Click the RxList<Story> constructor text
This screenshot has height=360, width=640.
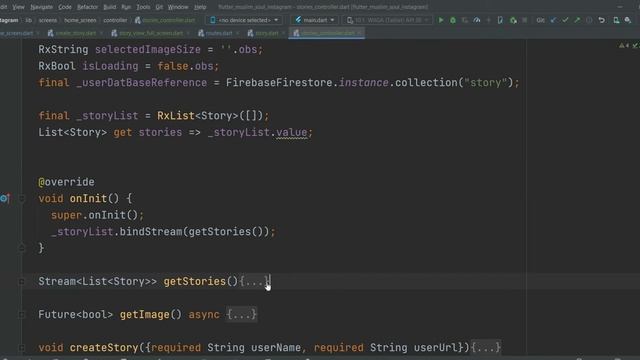pos(198,116)
